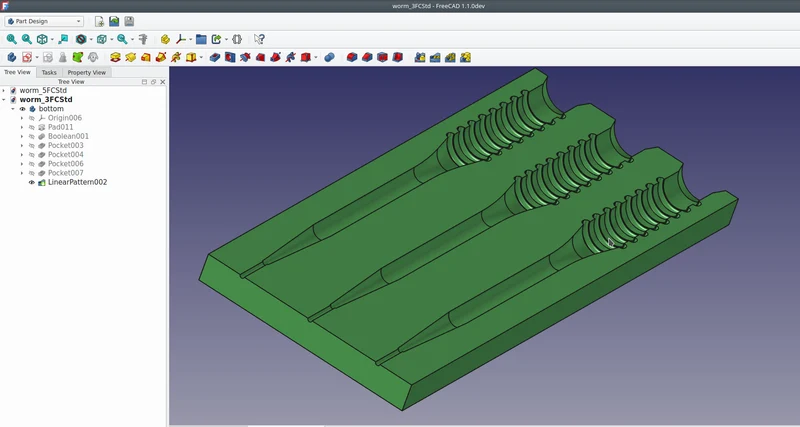Show the hidden Pad011 feature
The image size is (800, 427).
[32, 127]
